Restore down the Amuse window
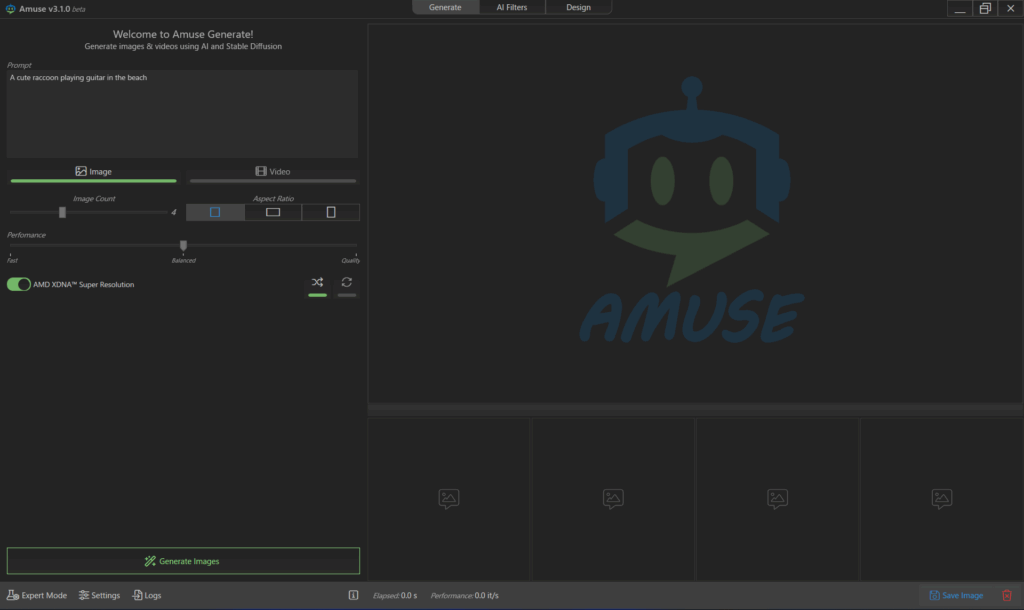Screen dimensions: 1024x610 tap(985, 8)
